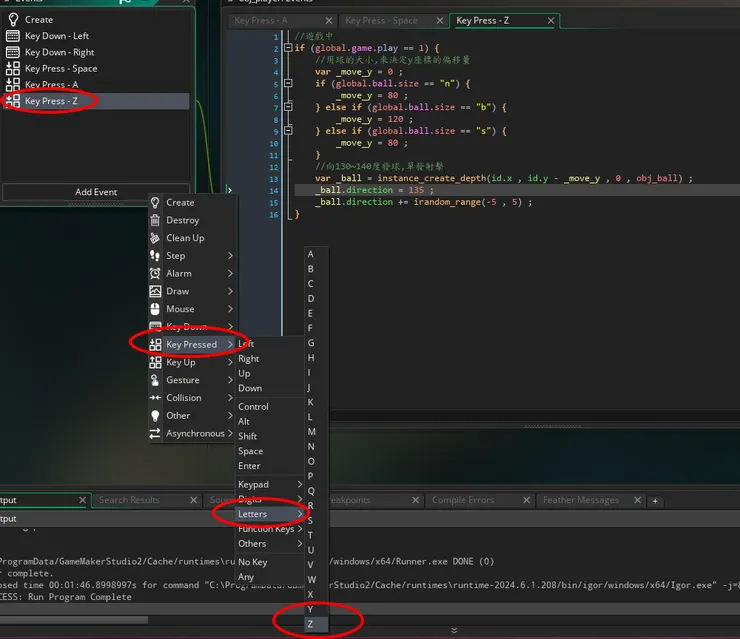
Task: Click the small arrow beside the code editor
Action: (x=229, y=190)
